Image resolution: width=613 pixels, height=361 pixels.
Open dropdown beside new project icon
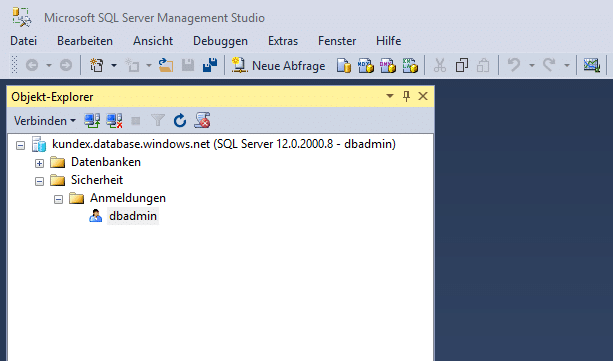(x=114, y=65)
